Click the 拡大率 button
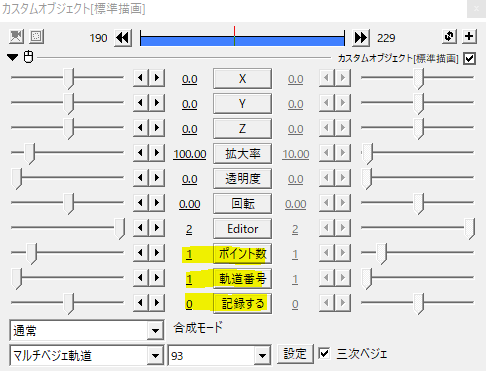 242,154
